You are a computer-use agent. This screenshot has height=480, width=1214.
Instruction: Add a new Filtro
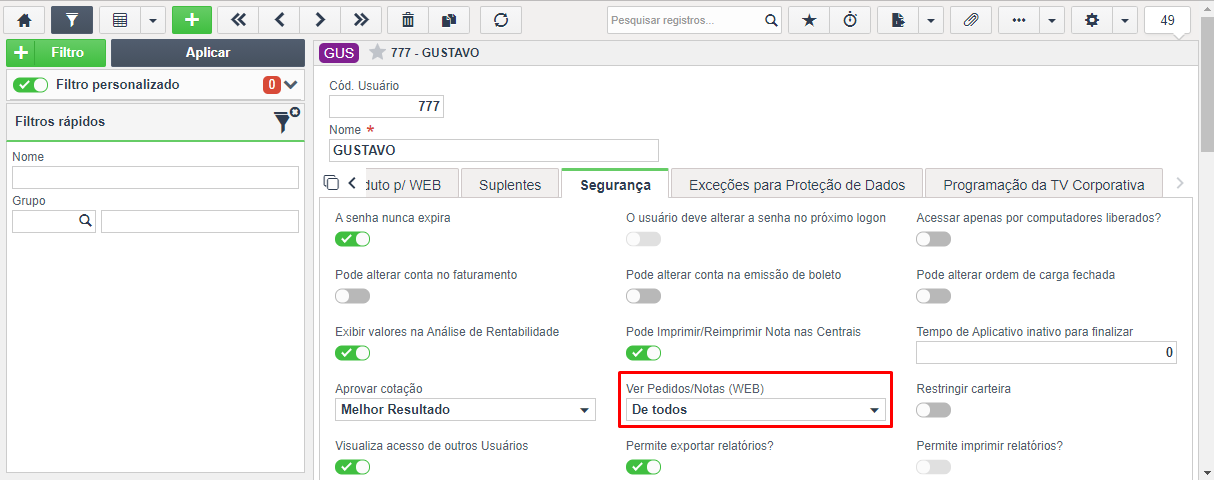click(56, 53)
